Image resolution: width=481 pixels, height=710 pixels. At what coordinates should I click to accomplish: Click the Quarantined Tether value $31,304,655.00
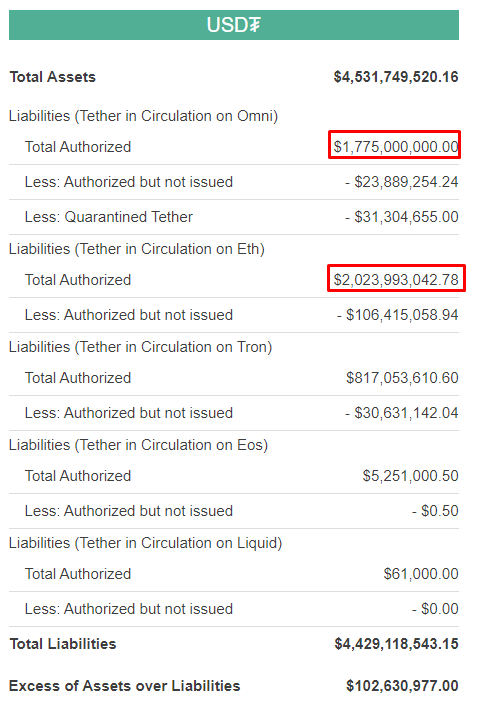(401, 217)
